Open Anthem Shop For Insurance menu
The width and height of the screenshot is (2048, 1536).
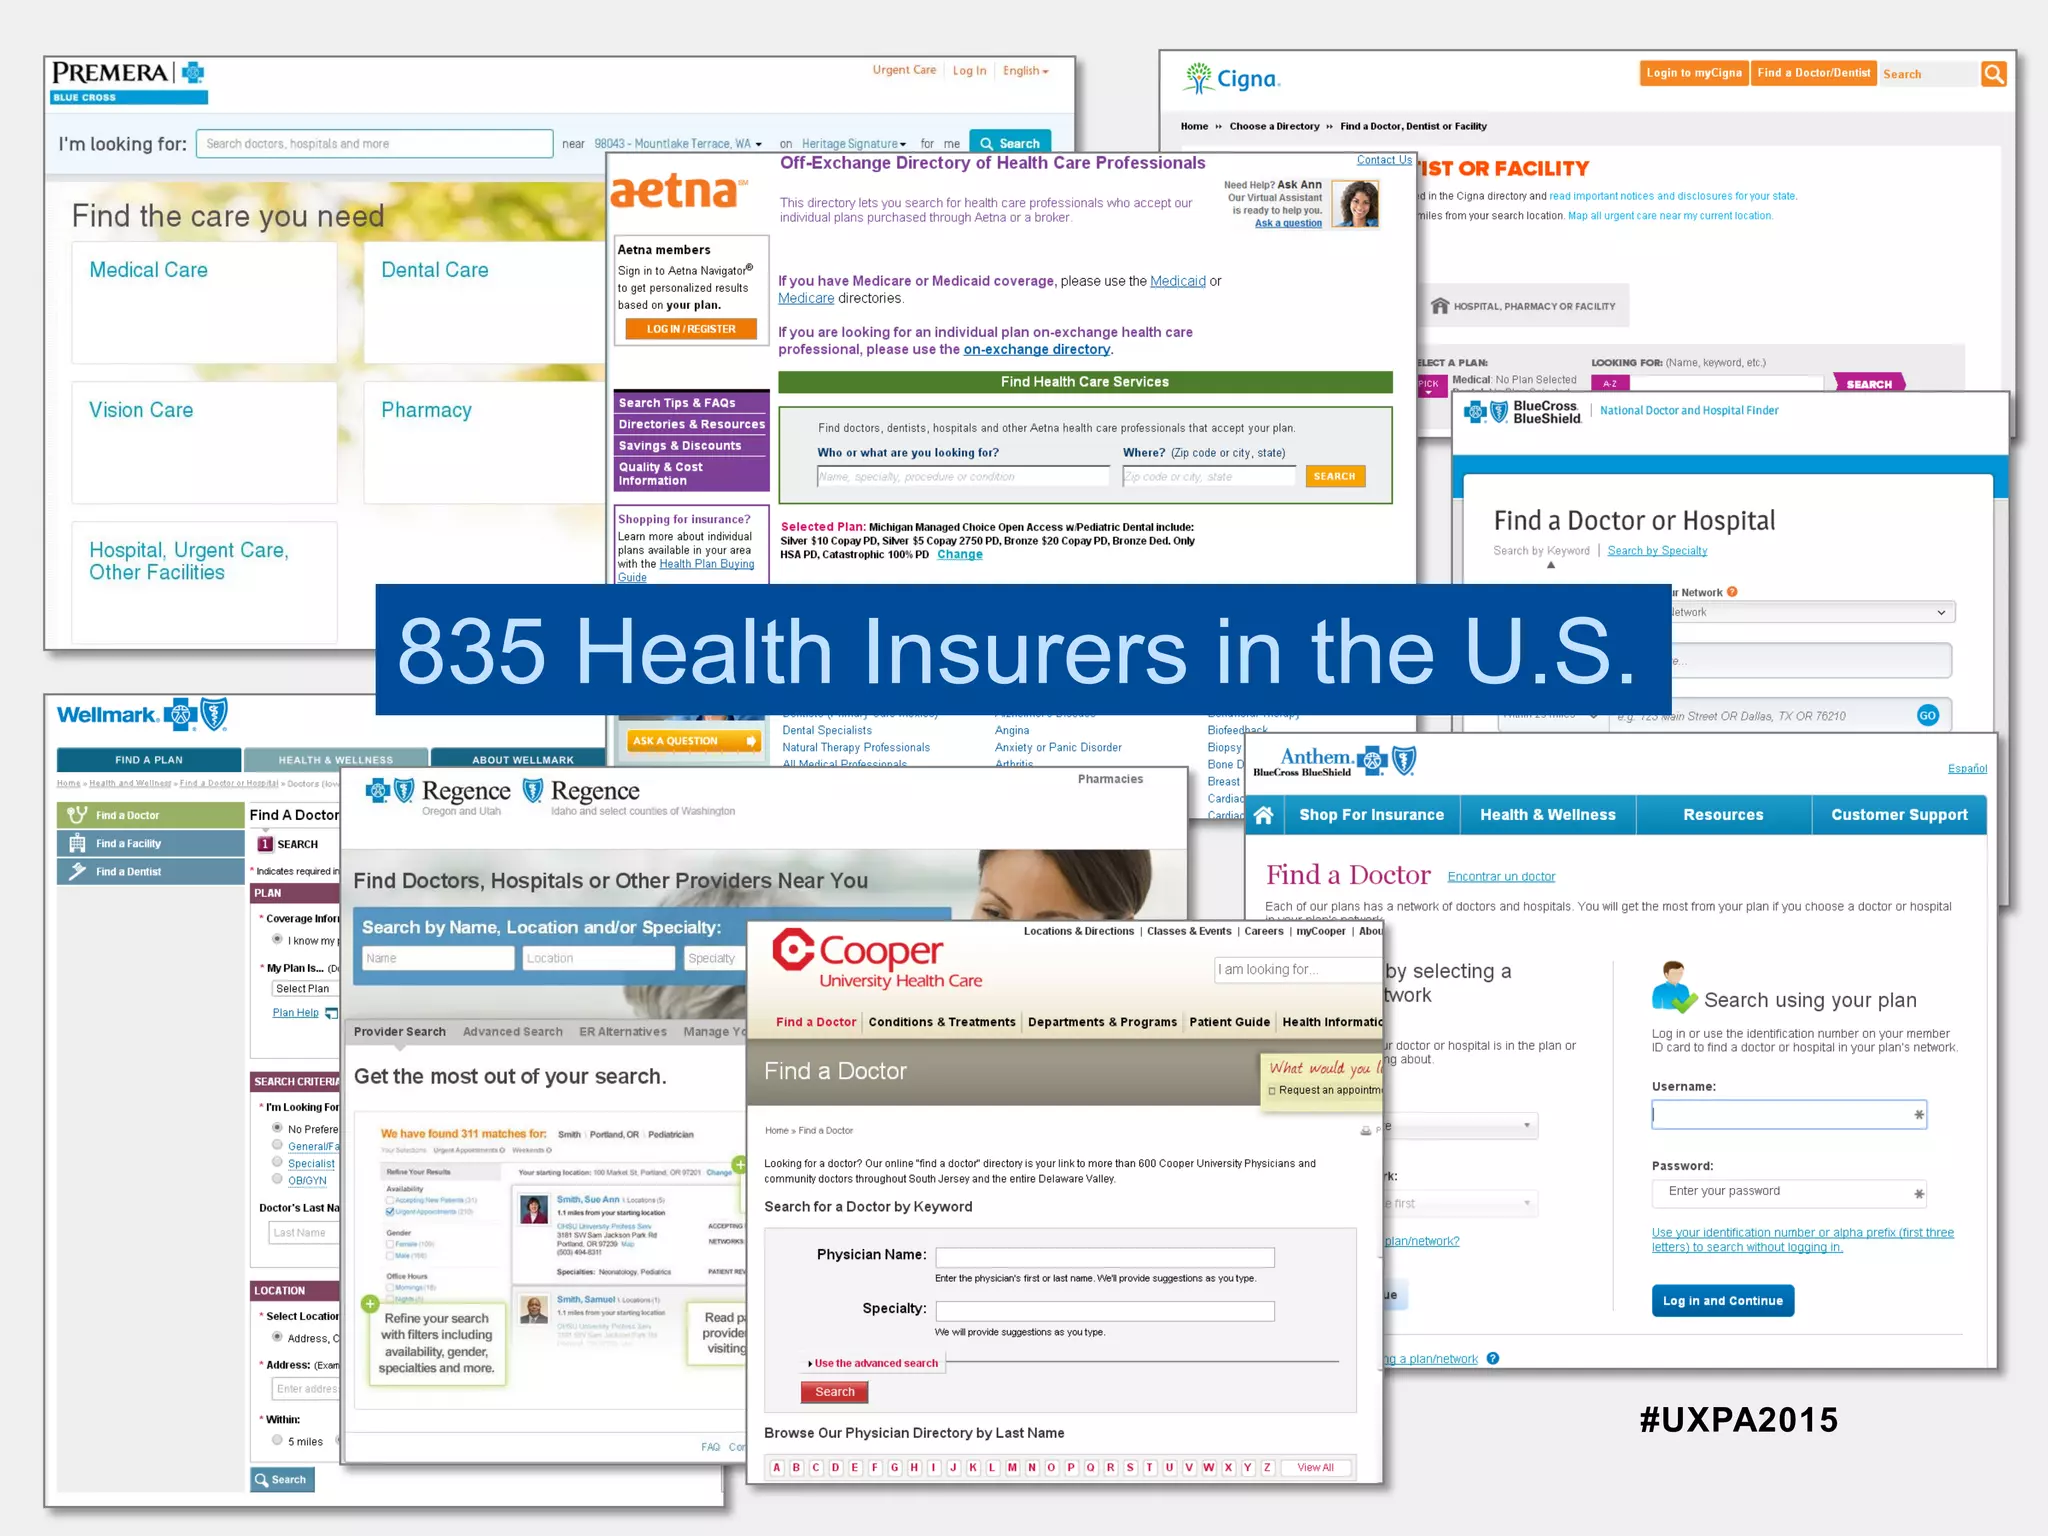pos(1371,815)
